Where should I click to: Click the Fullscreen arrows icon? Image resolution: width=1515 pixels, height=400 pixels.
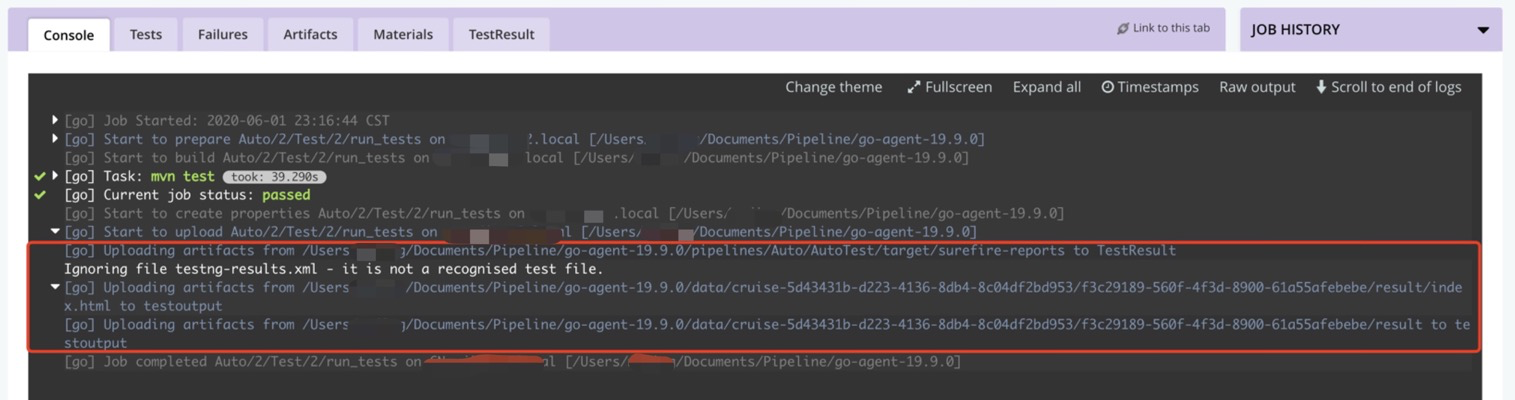pos(913,87)
